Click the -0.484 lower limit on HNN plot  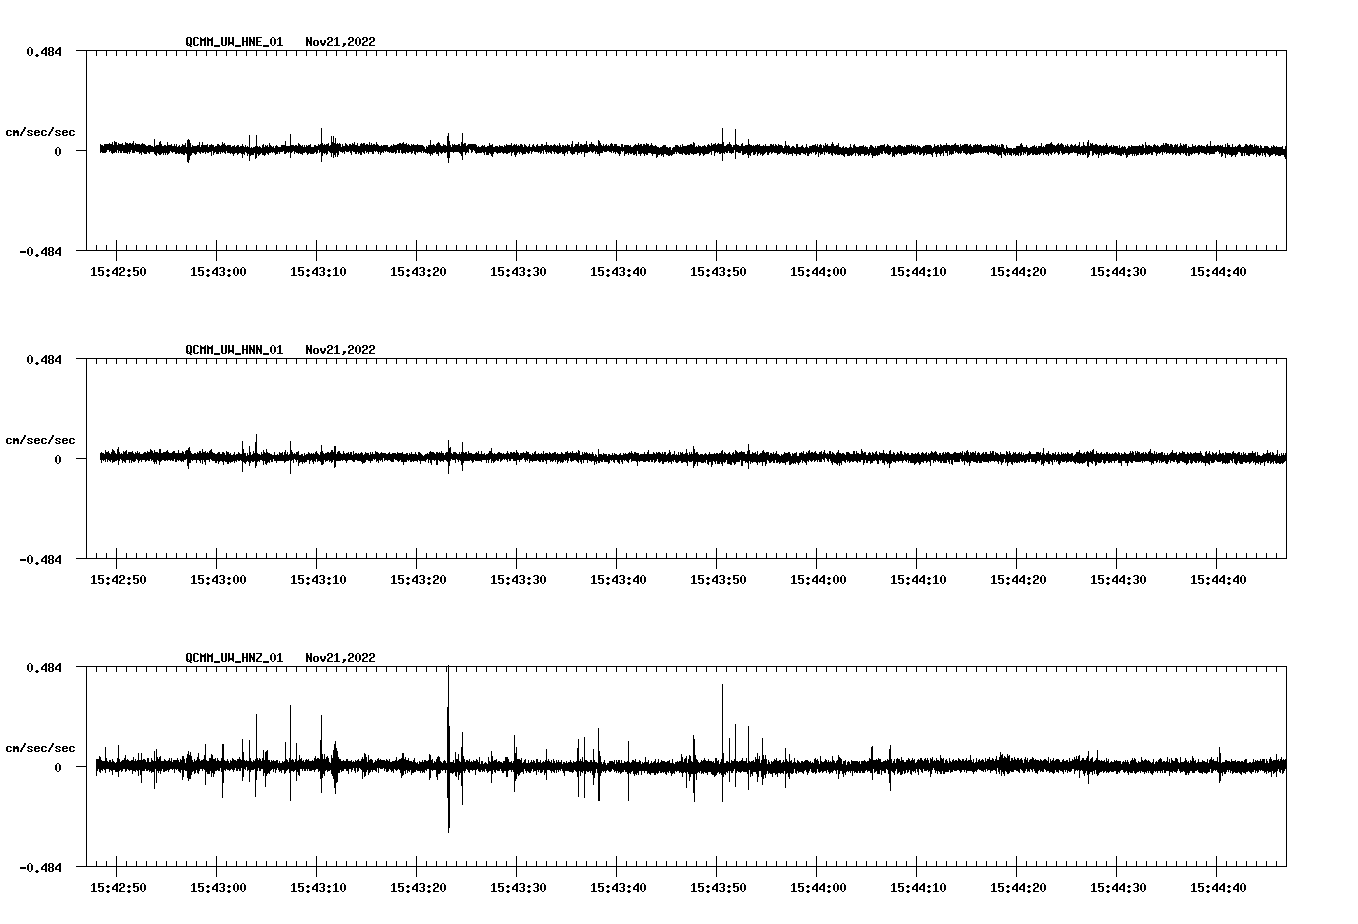[40, 559]
